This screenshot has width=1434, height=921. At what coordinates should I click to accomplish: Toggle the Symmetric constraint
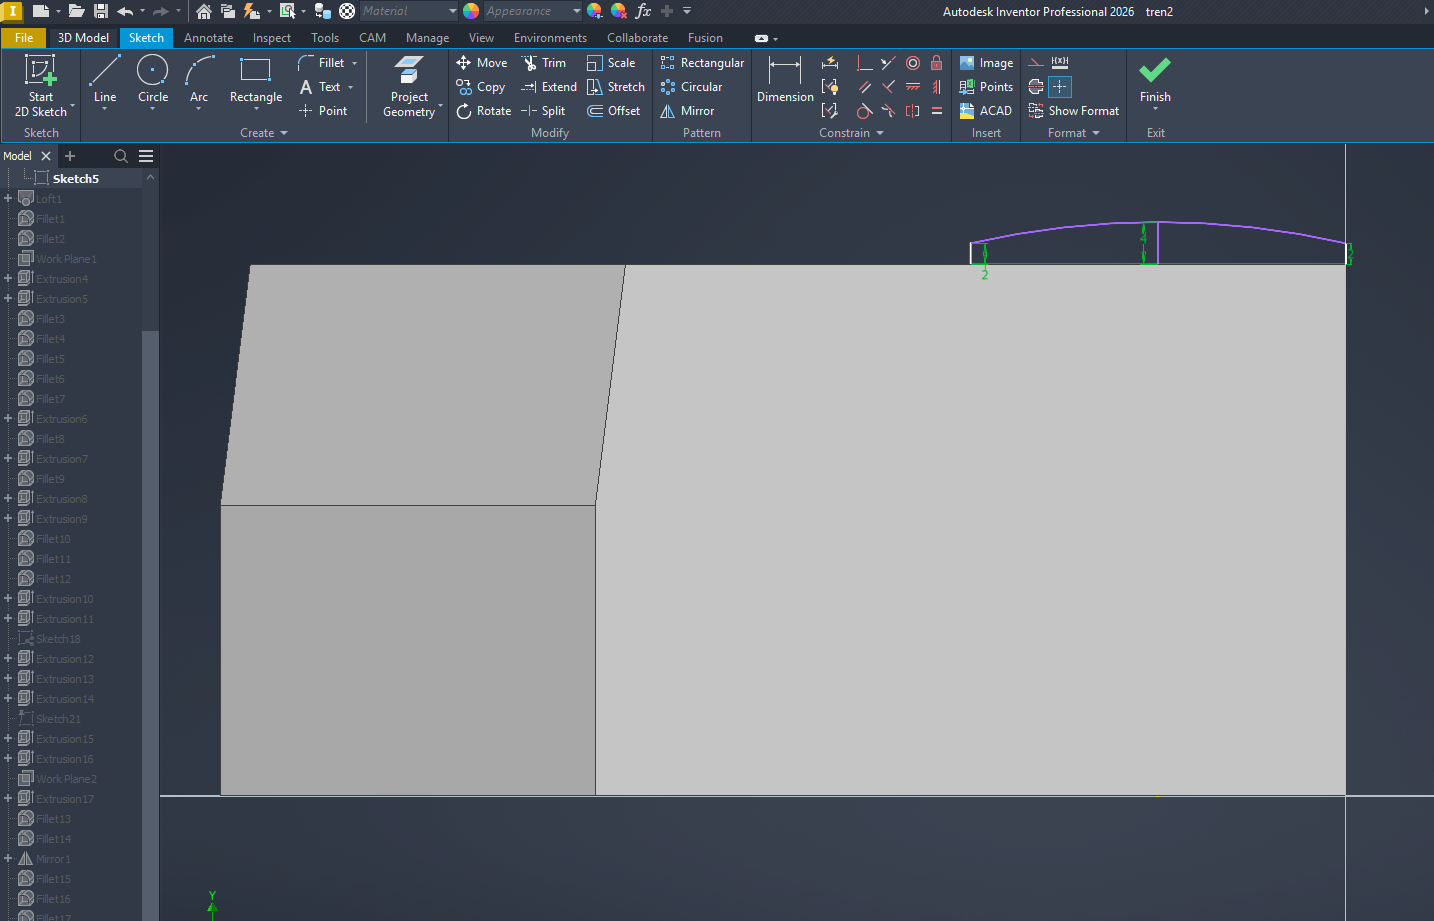[912, 110]
